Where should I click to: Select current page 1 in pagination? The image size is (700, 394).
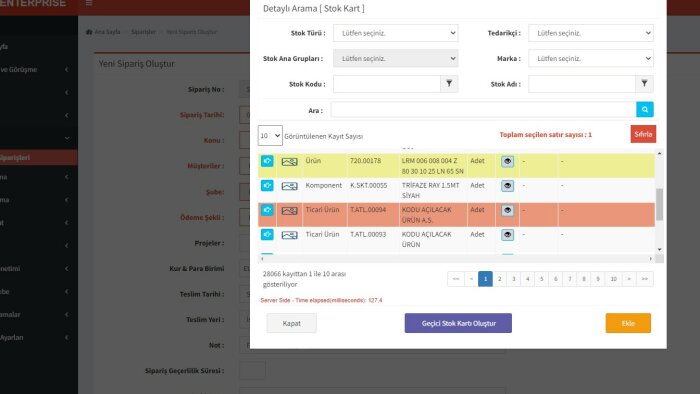(x=485, y=279)
